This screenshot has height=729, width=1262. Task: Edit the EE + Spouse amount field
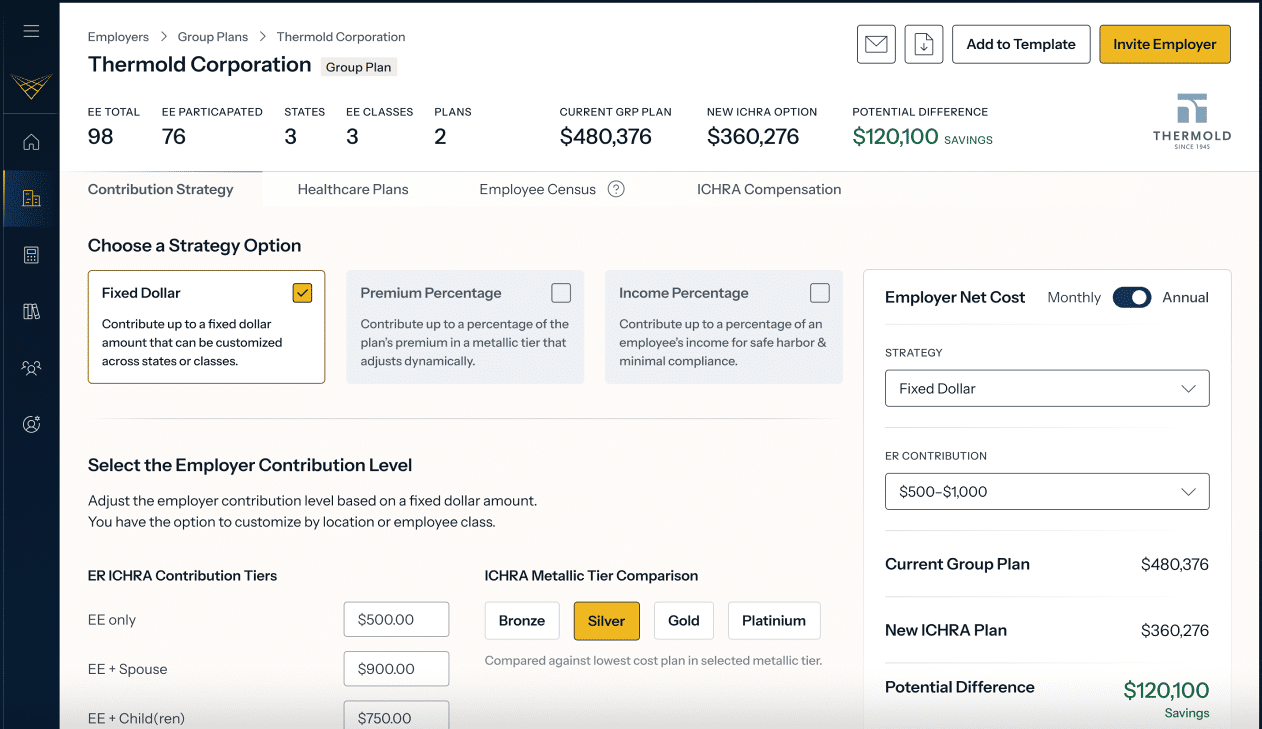click(x=396, y=669)
